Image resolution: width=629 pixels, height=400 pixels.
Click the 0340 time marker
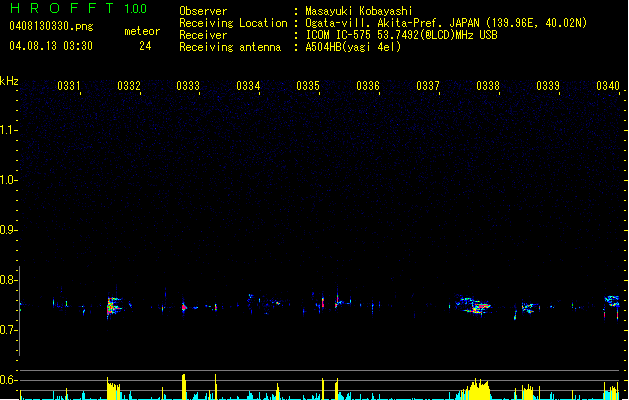(x=608, y=85)
